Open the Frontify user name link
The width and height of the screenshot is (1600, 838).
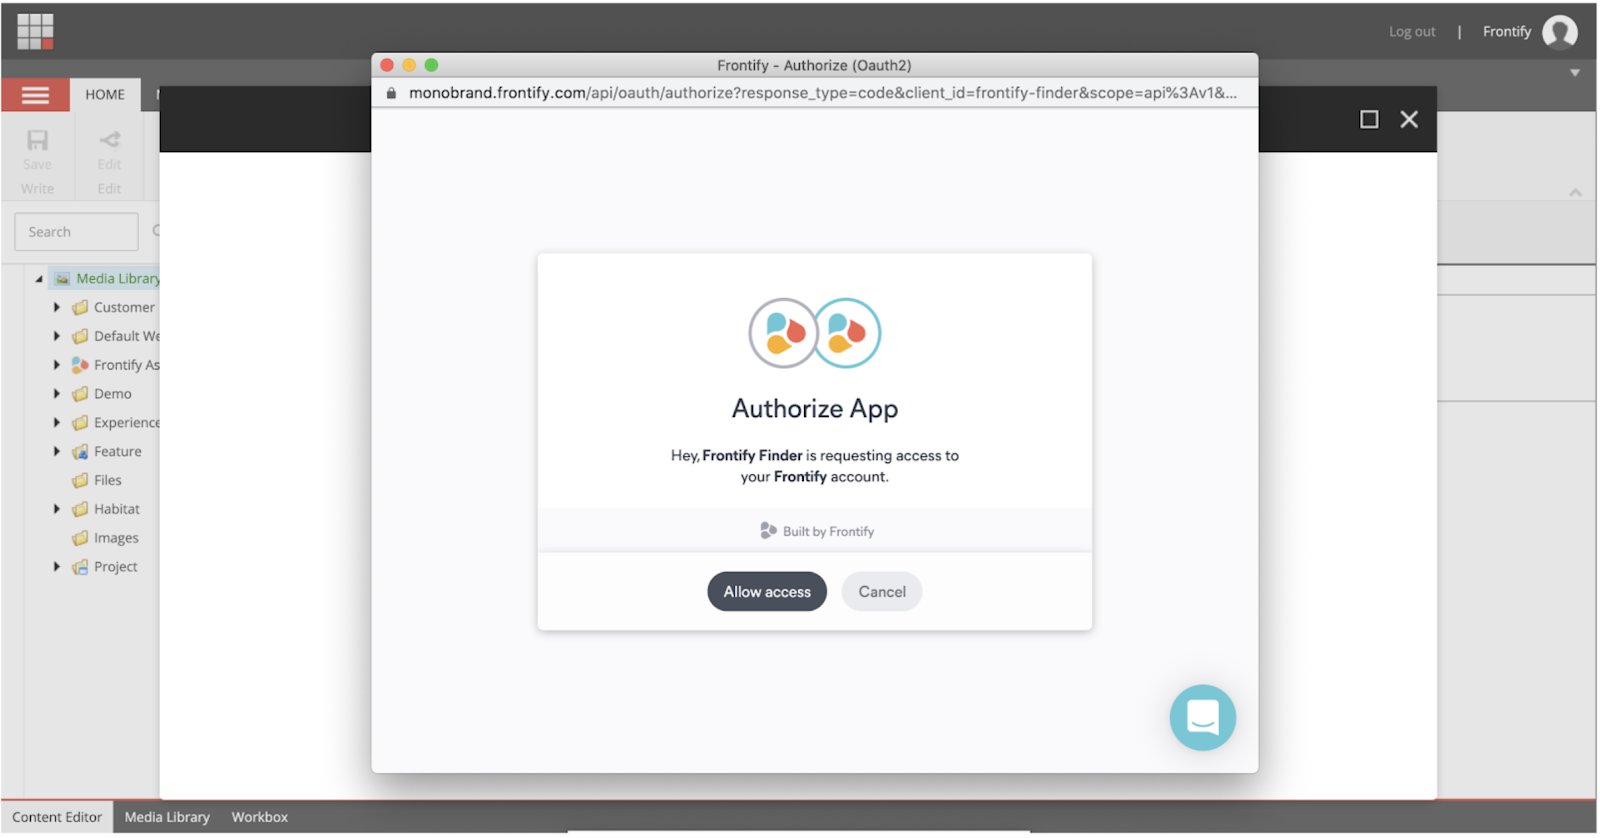(1507, 32)
